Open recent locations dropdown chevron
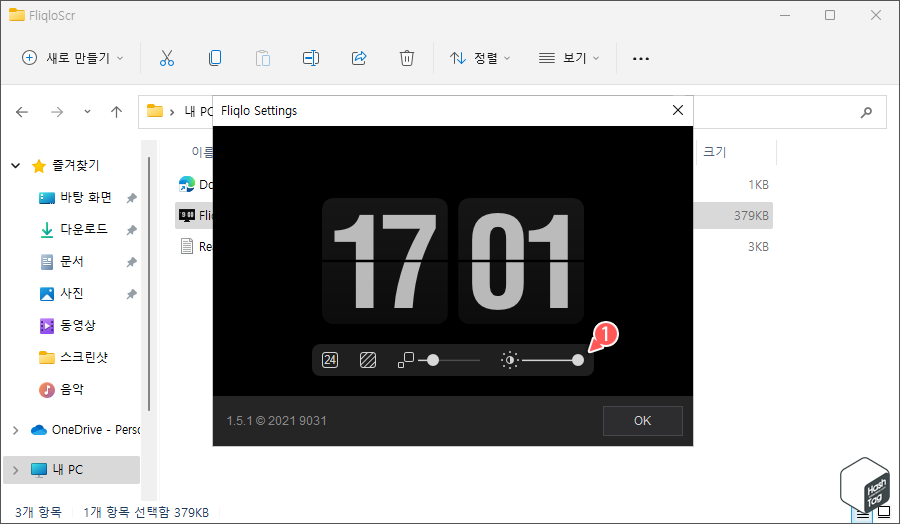The width and height of the screenshot is (900, 524). click(x=87, y=112)
